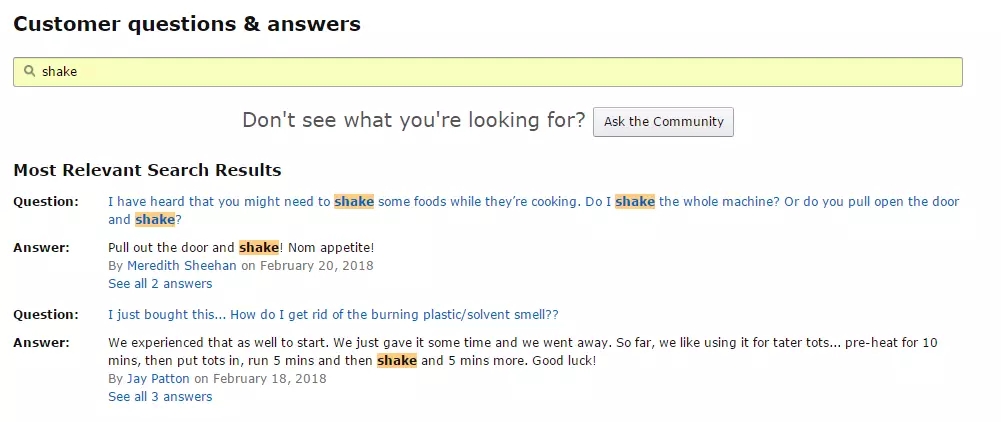Click highlighted "shake" before "the whole machine"
Screen dimensions: 1001x422
pyautogui.click(x=635, y=202)
